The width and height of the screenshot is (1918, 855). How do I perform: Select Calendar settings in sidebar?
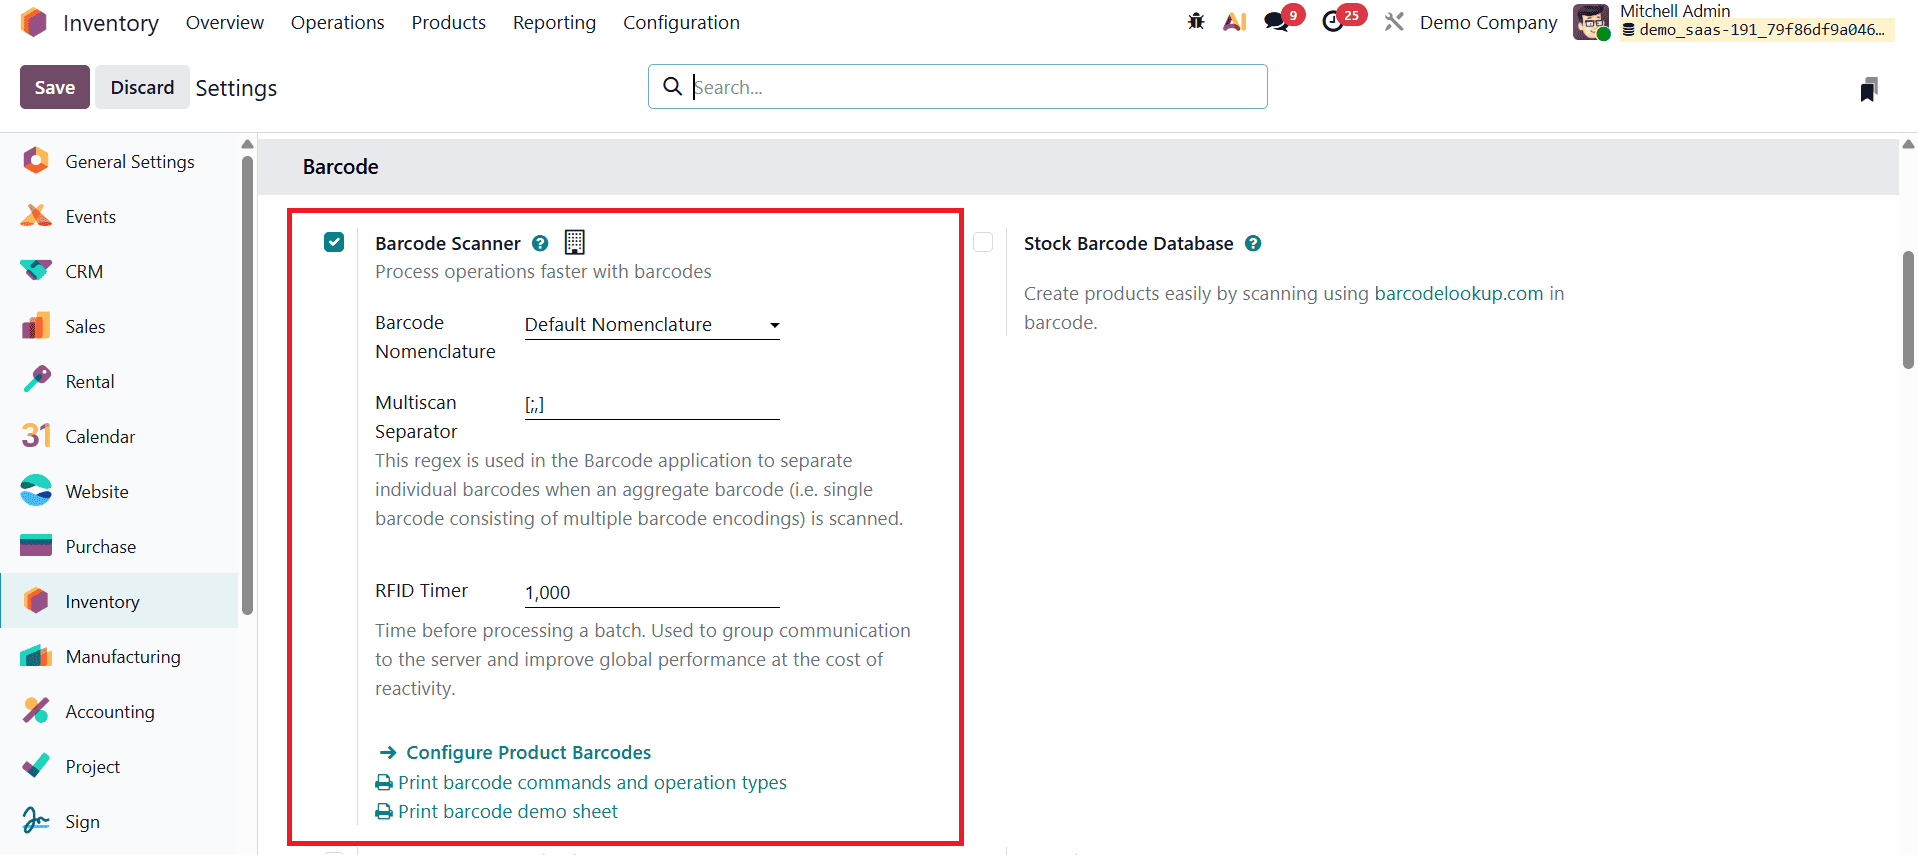pos(119,436)
